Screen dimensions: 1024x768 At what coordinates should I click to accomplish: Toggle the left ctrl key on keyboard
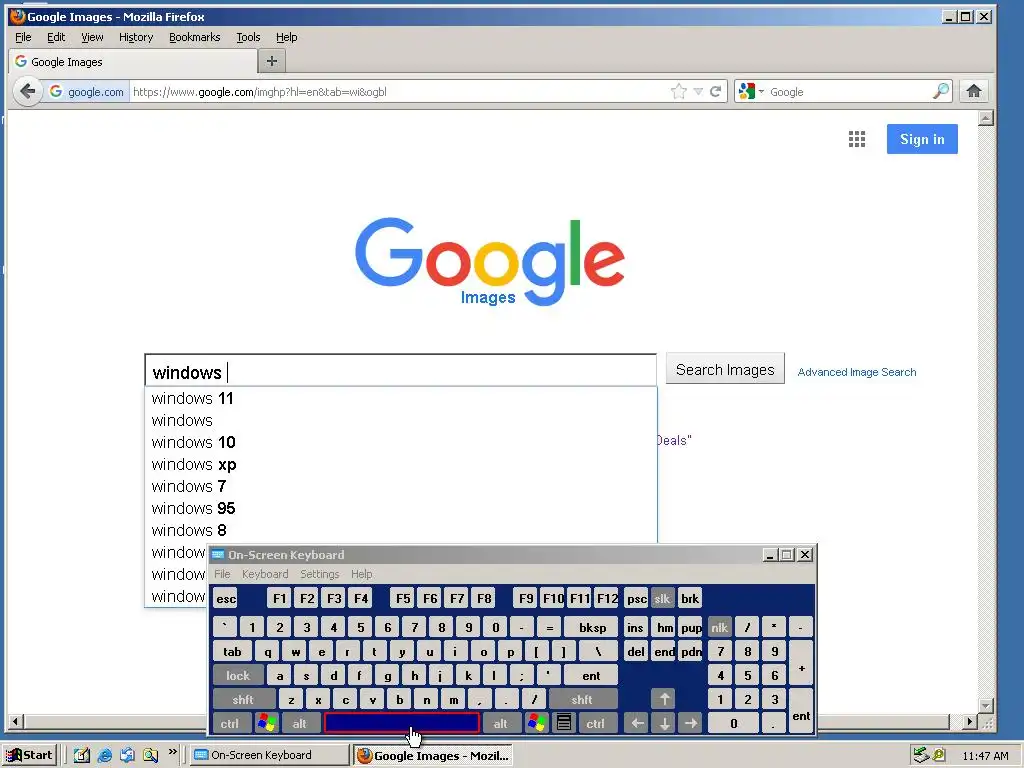click(x=230, y=723)
